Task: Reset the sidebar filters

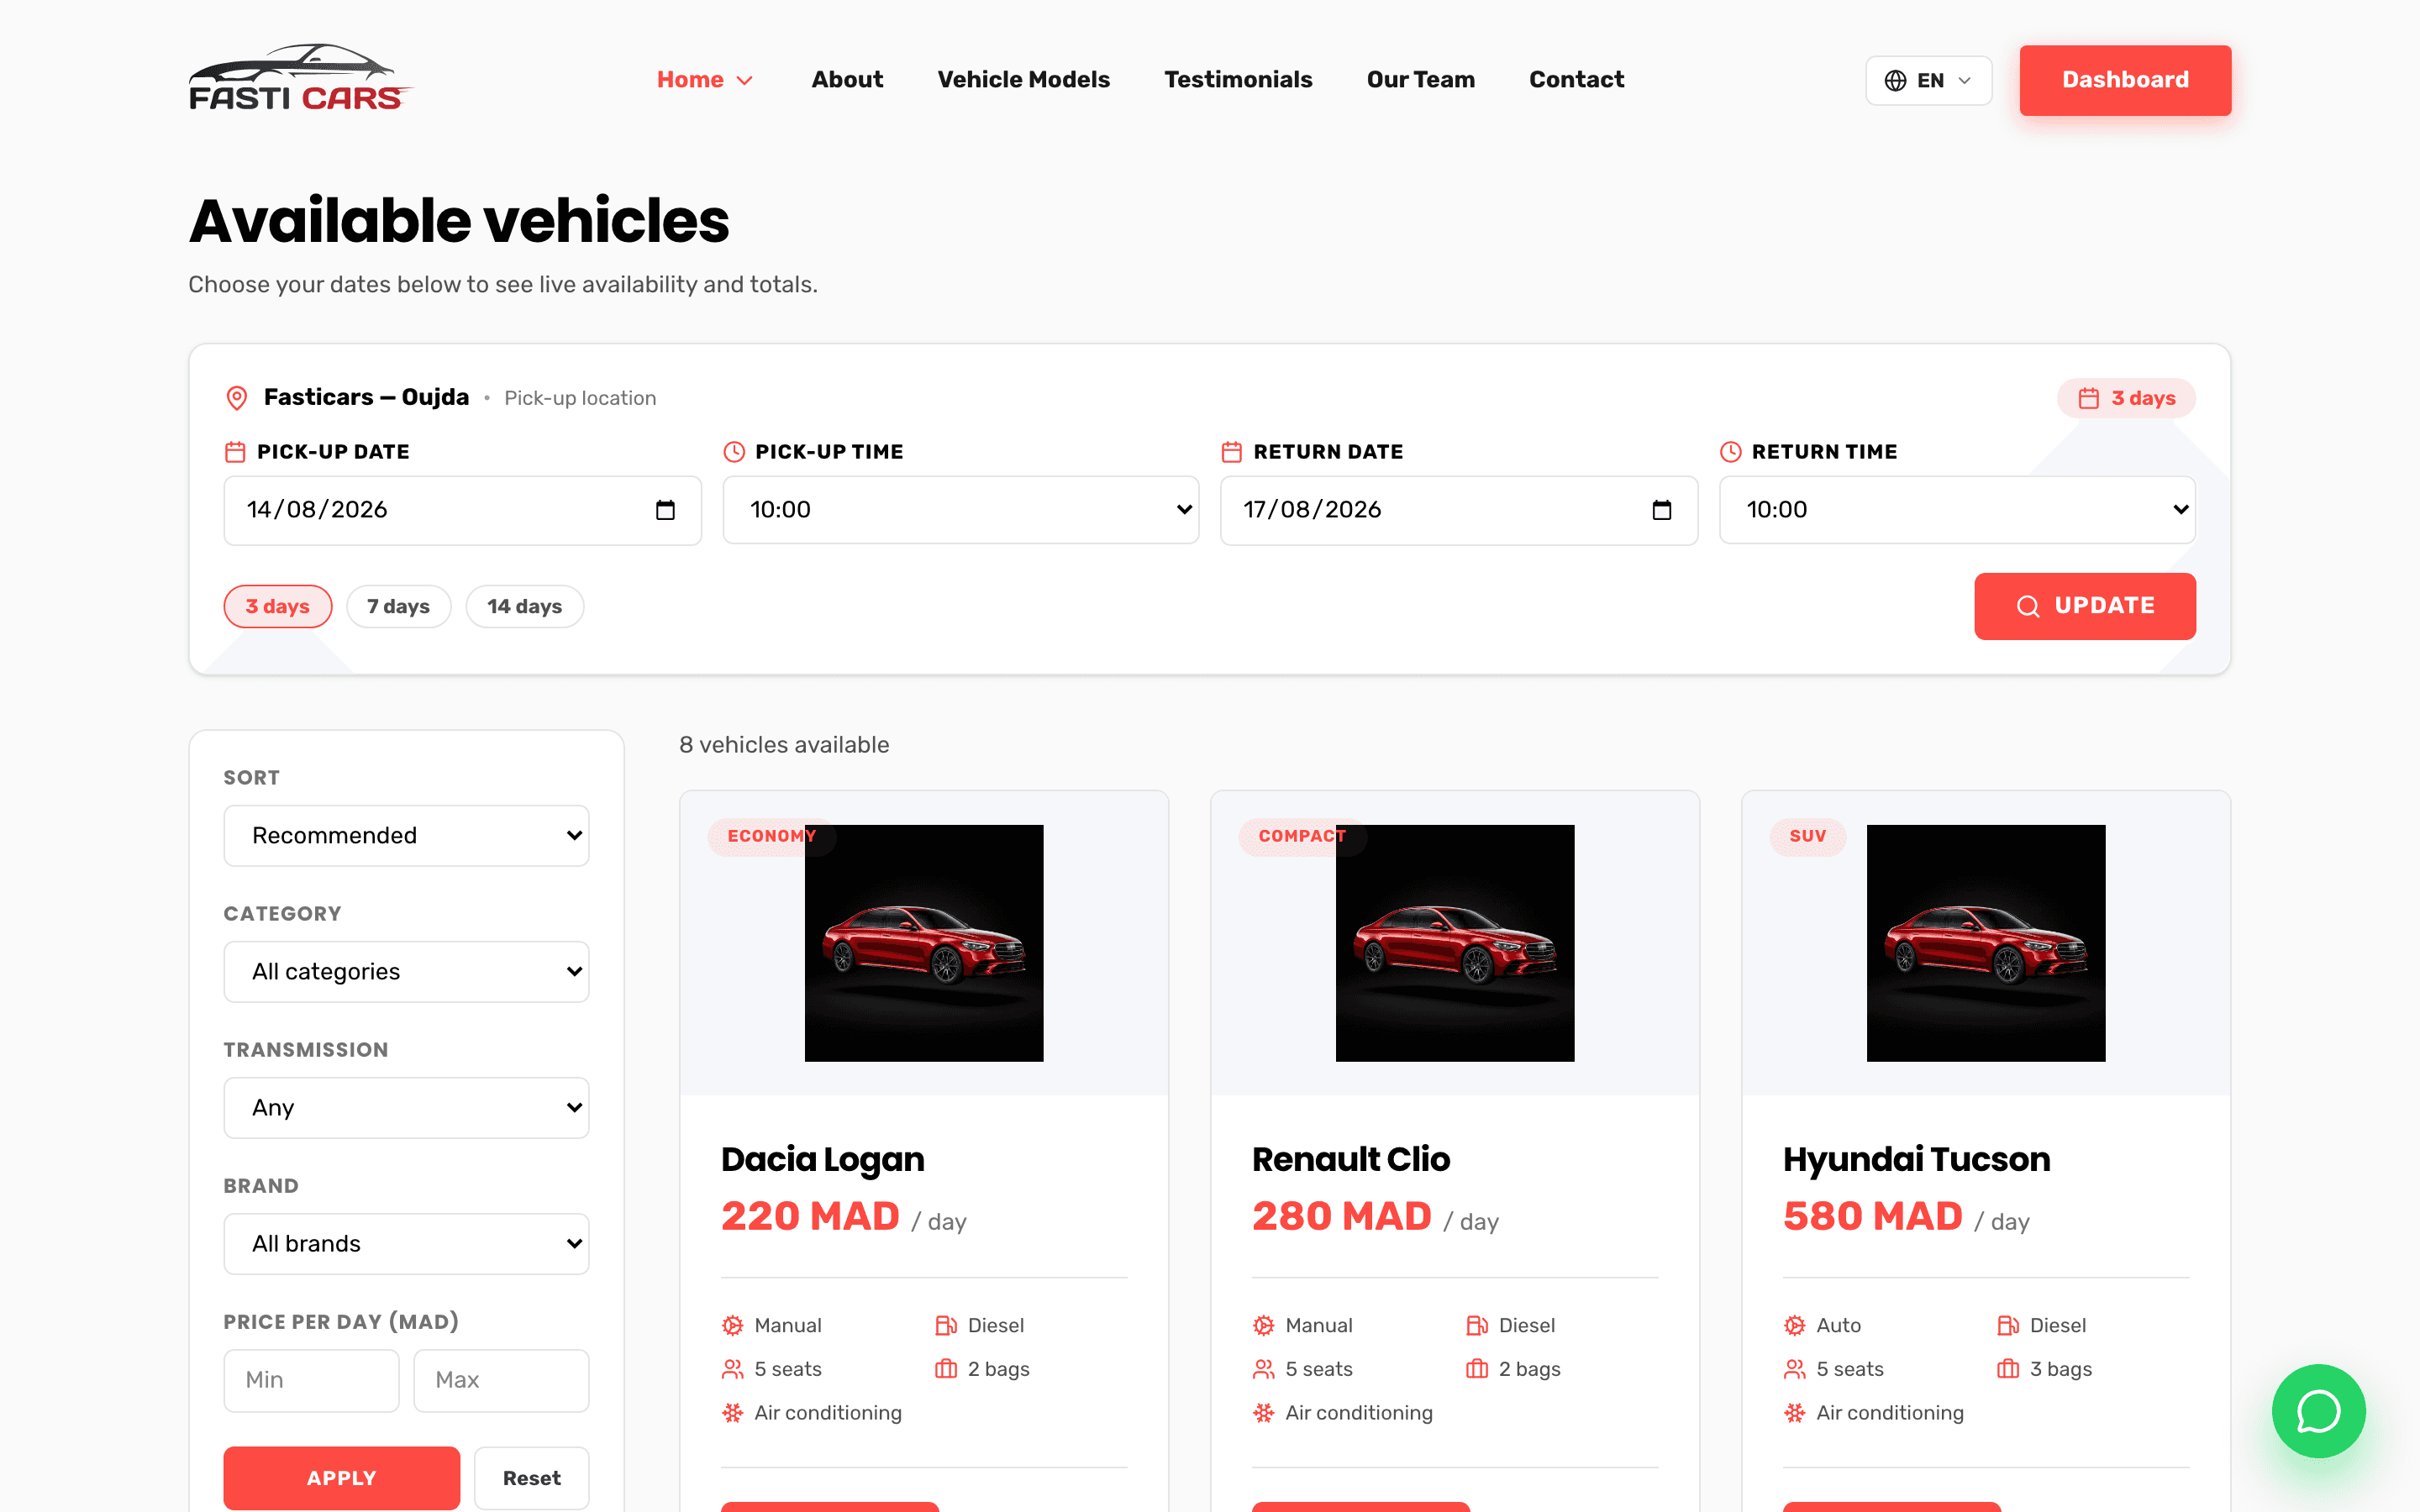Action: (531, 1478)
